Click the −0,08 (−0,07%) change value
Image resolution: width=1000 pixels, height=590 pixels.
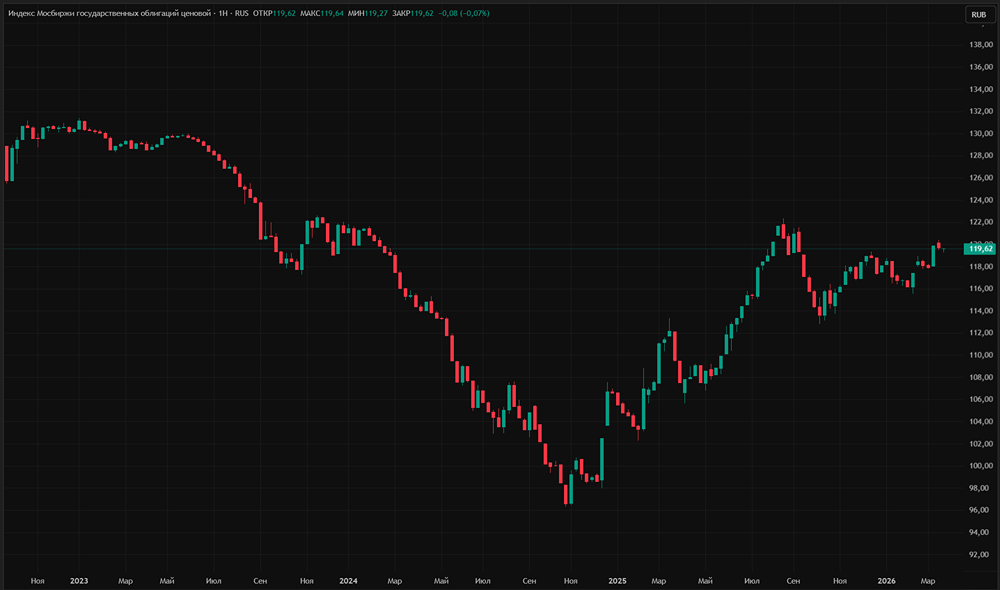coord(464,13)
